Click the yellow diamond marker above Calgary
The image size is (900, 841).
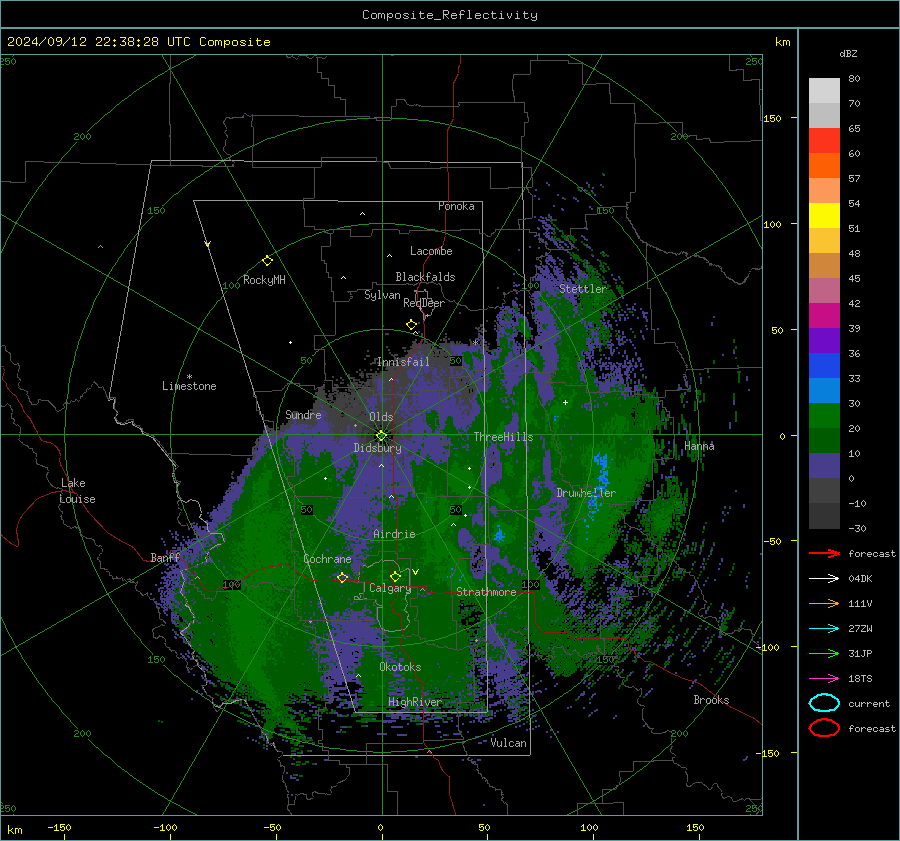coord(395,576)
